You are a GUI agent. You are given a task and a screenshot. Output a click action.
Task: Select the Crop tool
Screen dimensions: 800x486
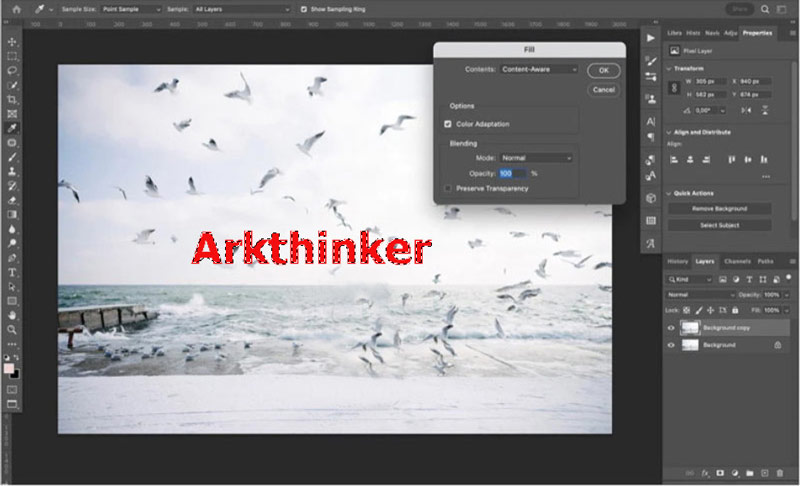click(x=12, y=99)
